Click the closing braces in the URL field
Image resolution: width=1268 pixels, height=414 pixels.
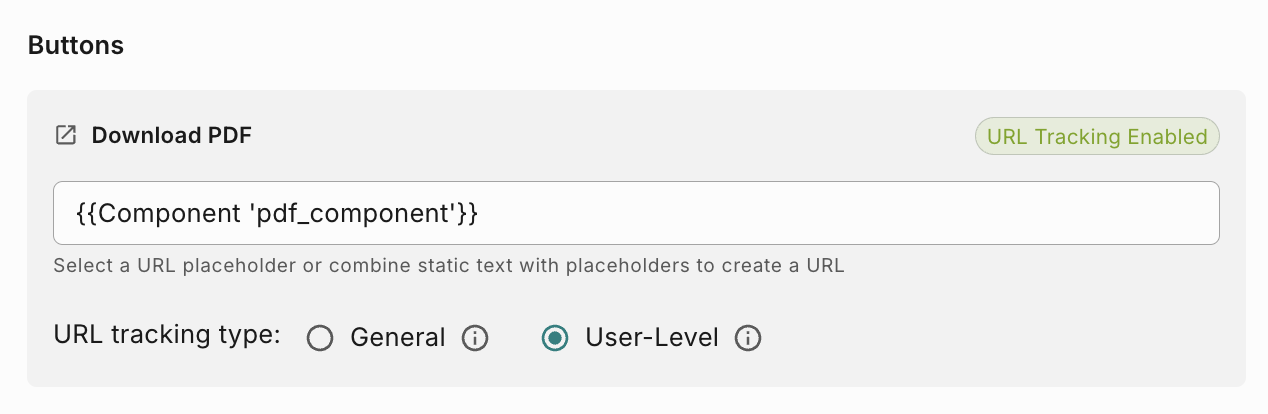[468, 213]
